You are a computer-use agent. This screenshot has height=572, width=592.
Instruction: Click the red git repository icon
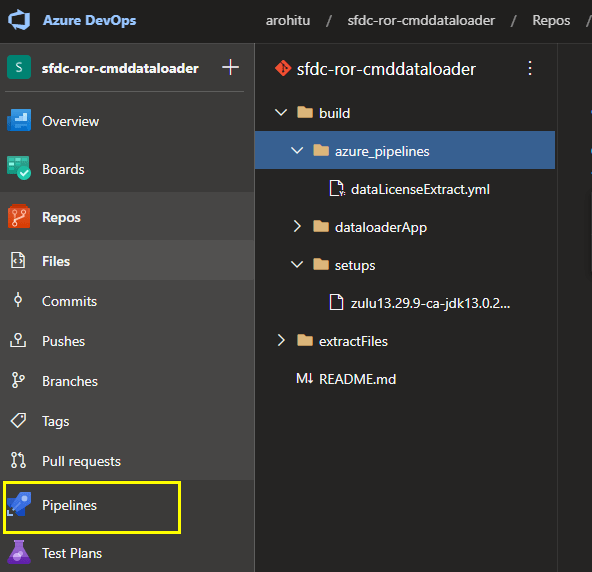click(x=283, y=68)
